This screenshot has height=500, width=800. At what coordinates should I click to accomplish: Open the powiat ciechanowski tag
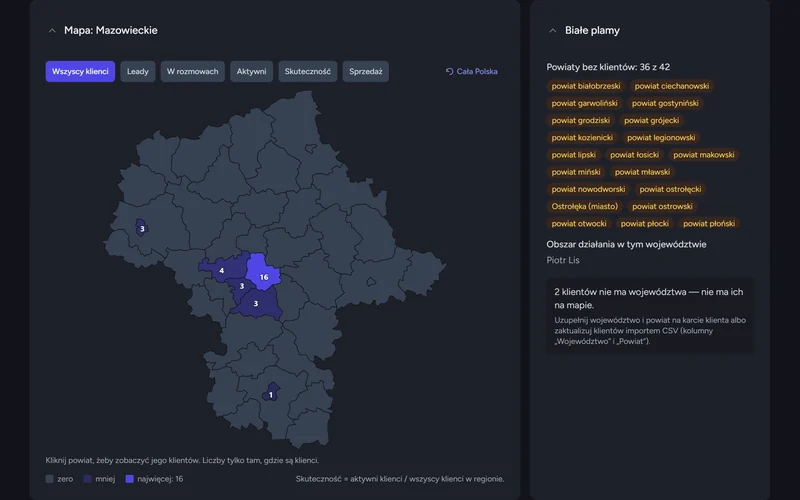pyautogui.click(x=672, y=86)
